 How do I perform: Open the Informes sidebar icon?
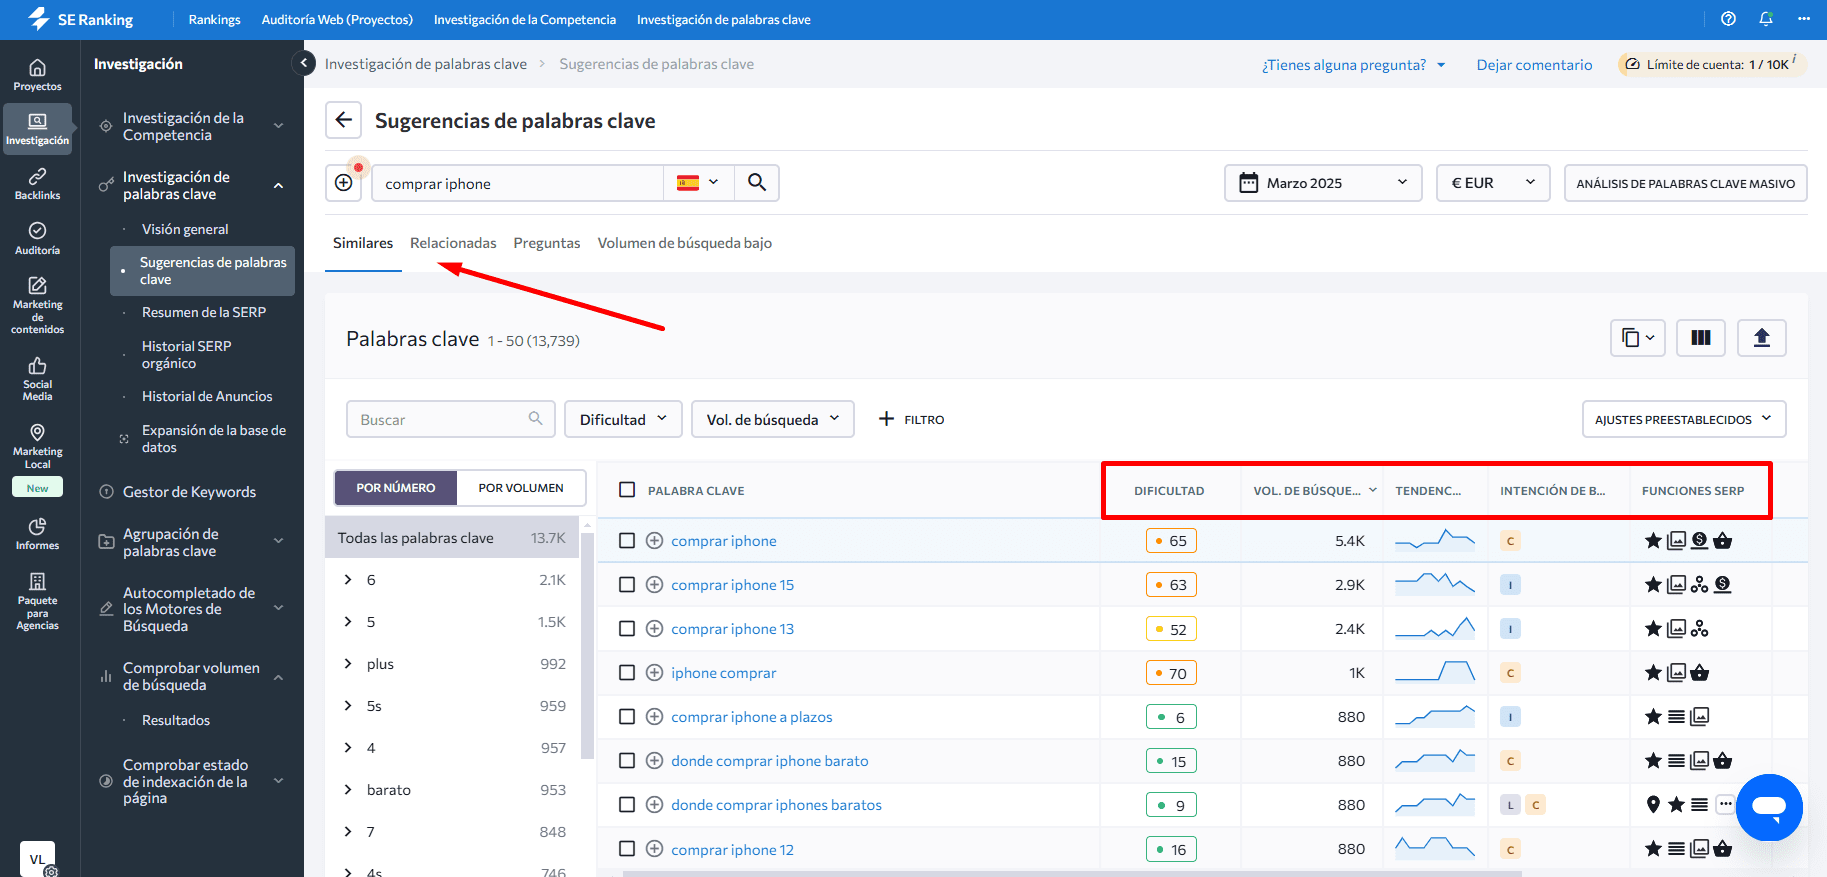pyautogui.click(x=37, y=534)
